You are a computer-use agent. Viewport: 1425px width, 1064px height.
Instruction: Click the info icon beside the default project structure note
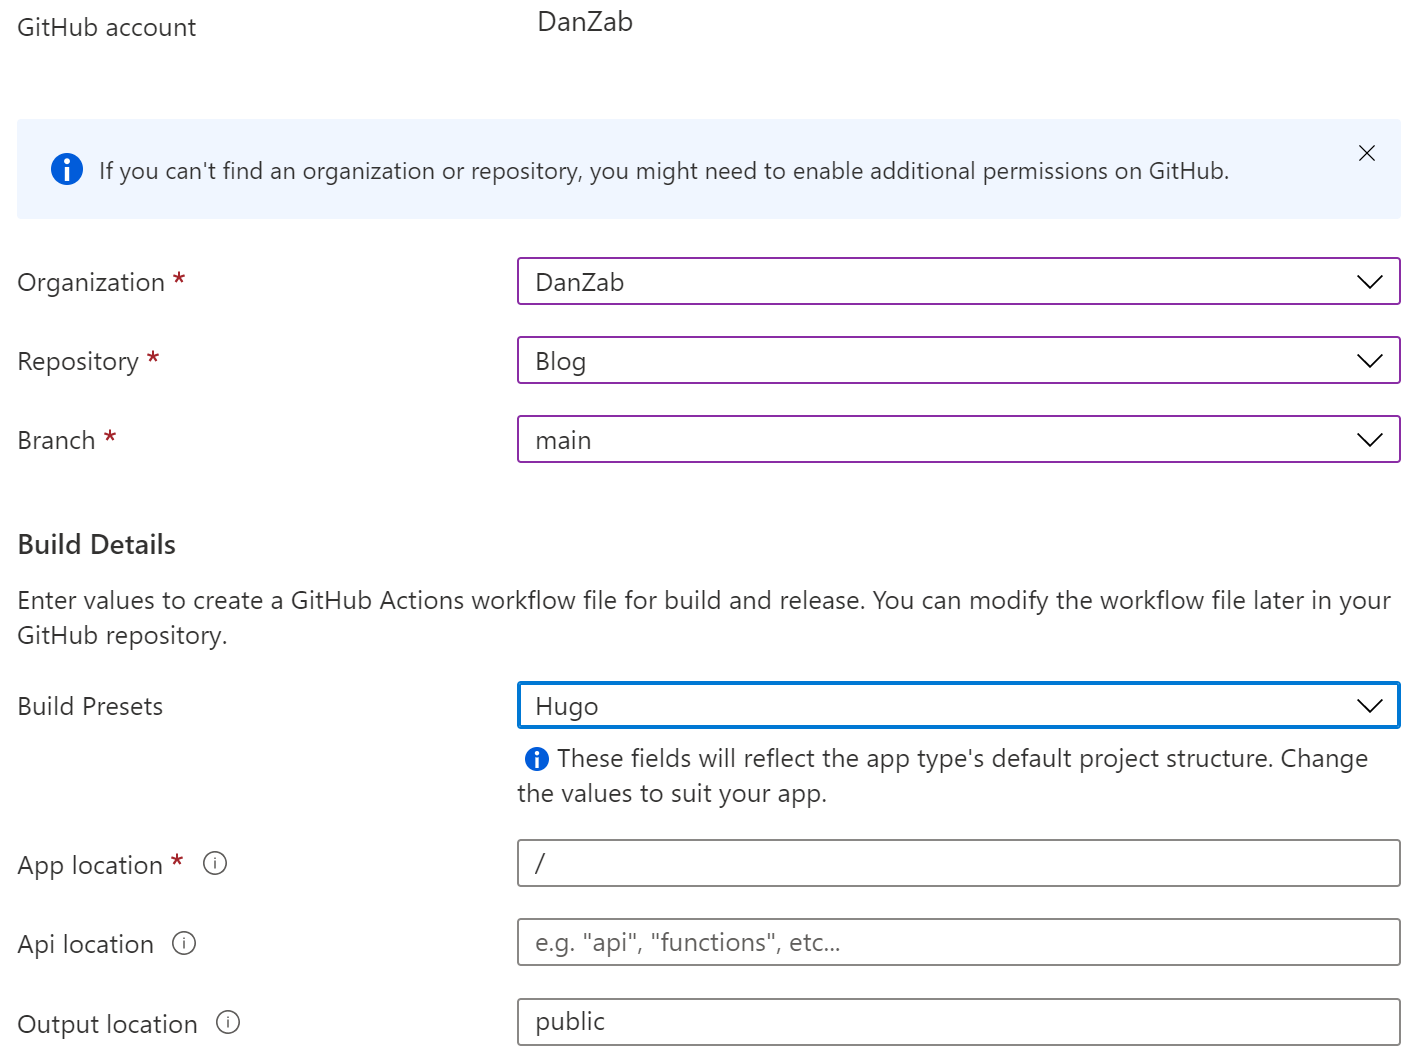[x=537, y=759]
